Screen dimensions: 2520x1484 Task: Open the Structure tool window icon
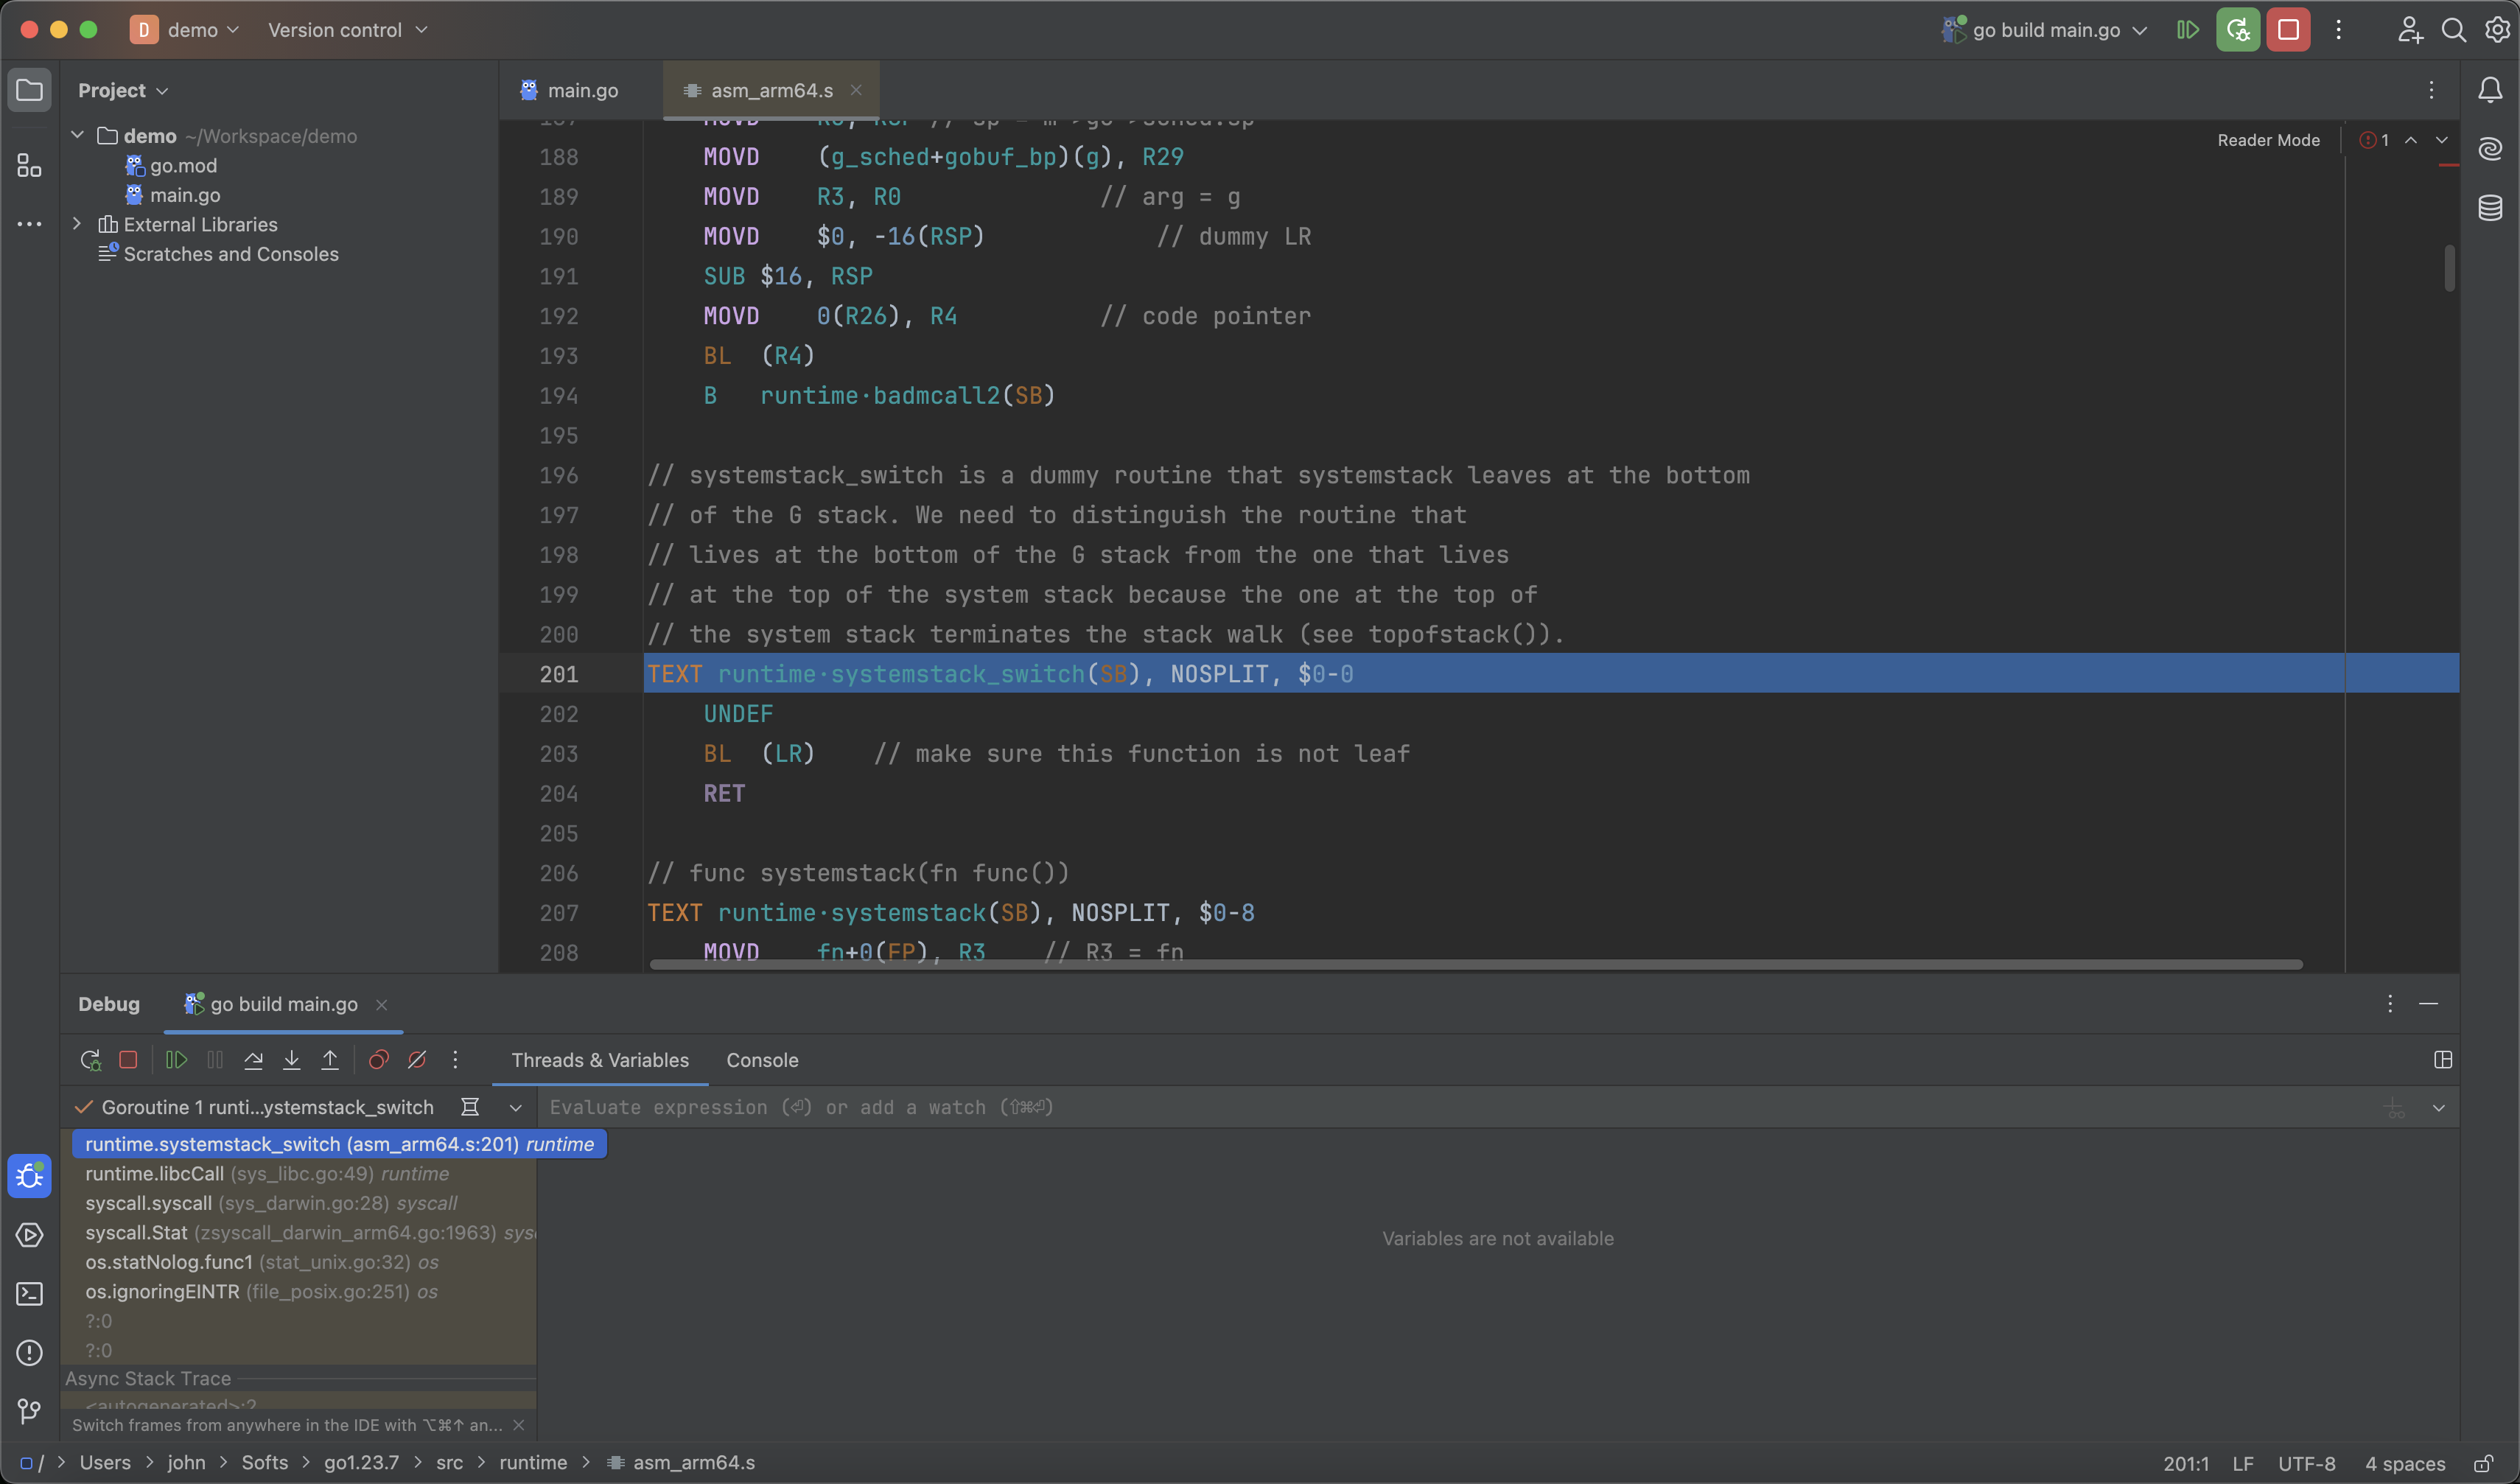click(29, 165)
